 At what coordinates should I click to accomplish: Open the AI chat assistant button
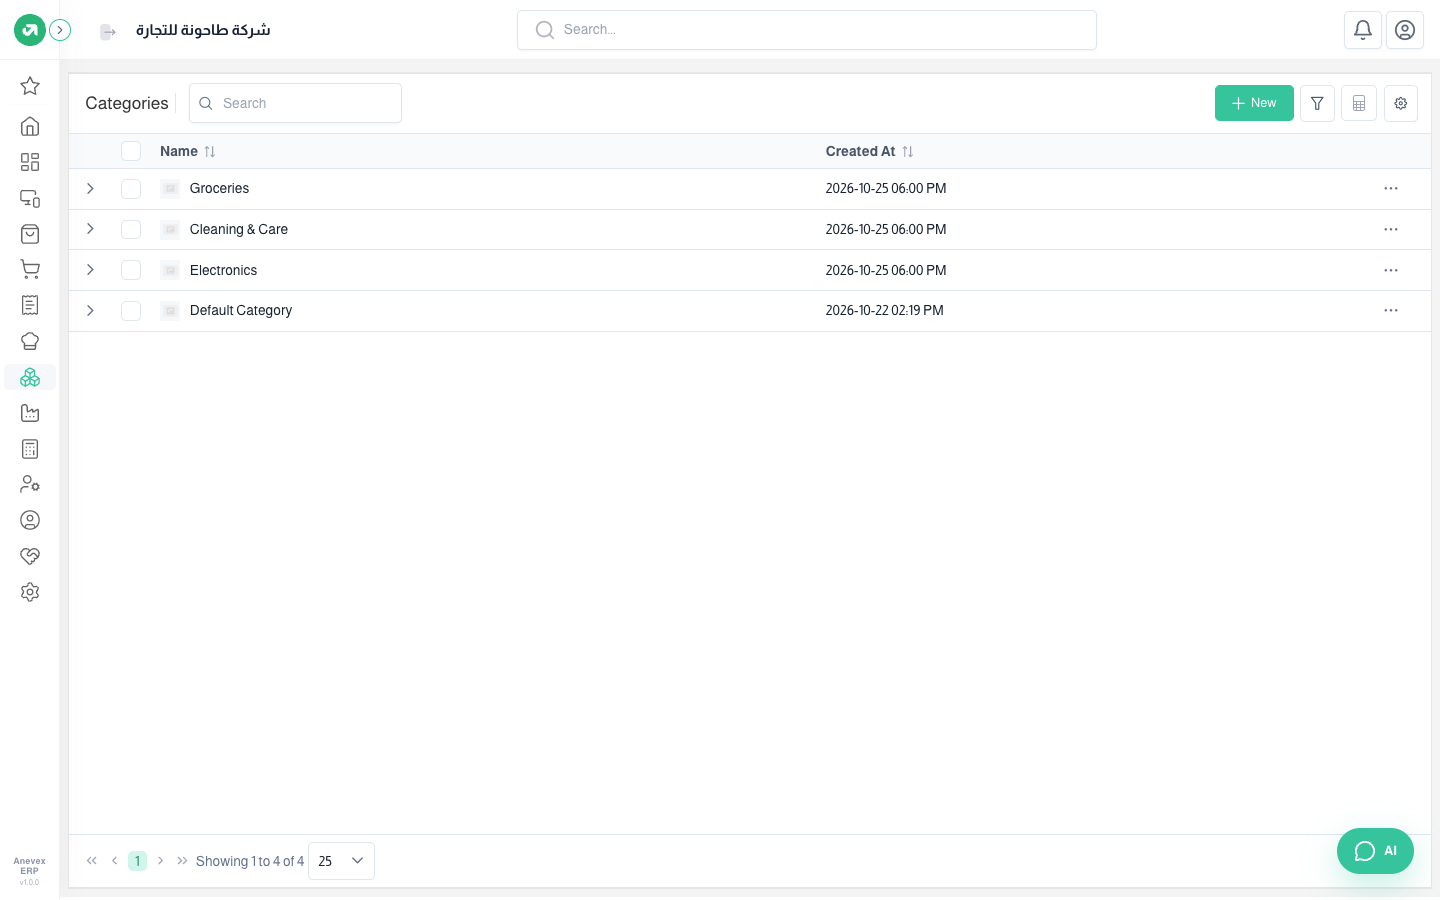tap(1375, 851)
